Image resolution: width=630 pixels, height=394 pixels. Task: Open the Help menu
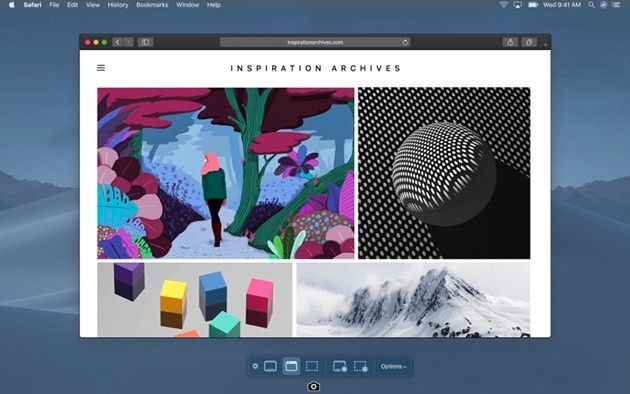point(213,5)
